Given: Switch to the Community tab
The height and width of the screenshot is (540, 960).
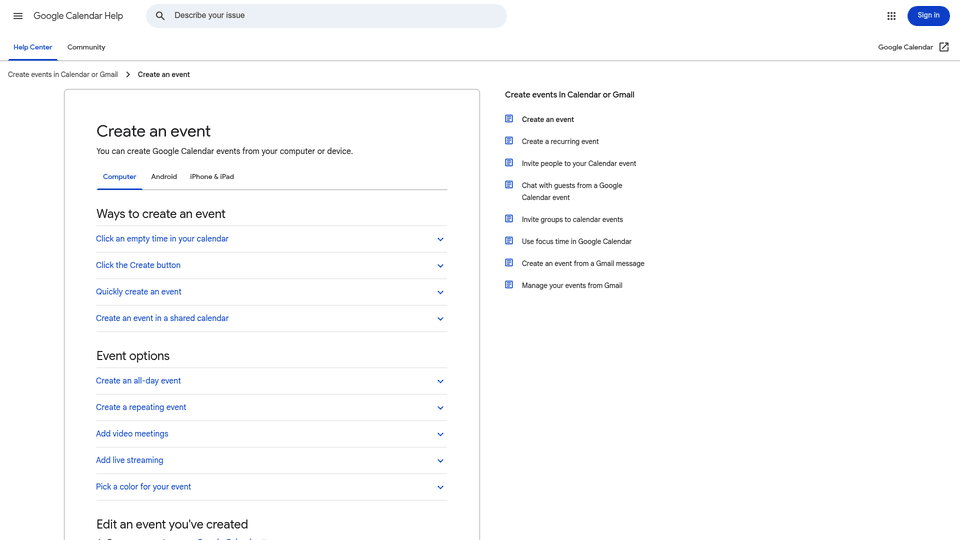Looking at the screenshot, I should pos(86,47).
